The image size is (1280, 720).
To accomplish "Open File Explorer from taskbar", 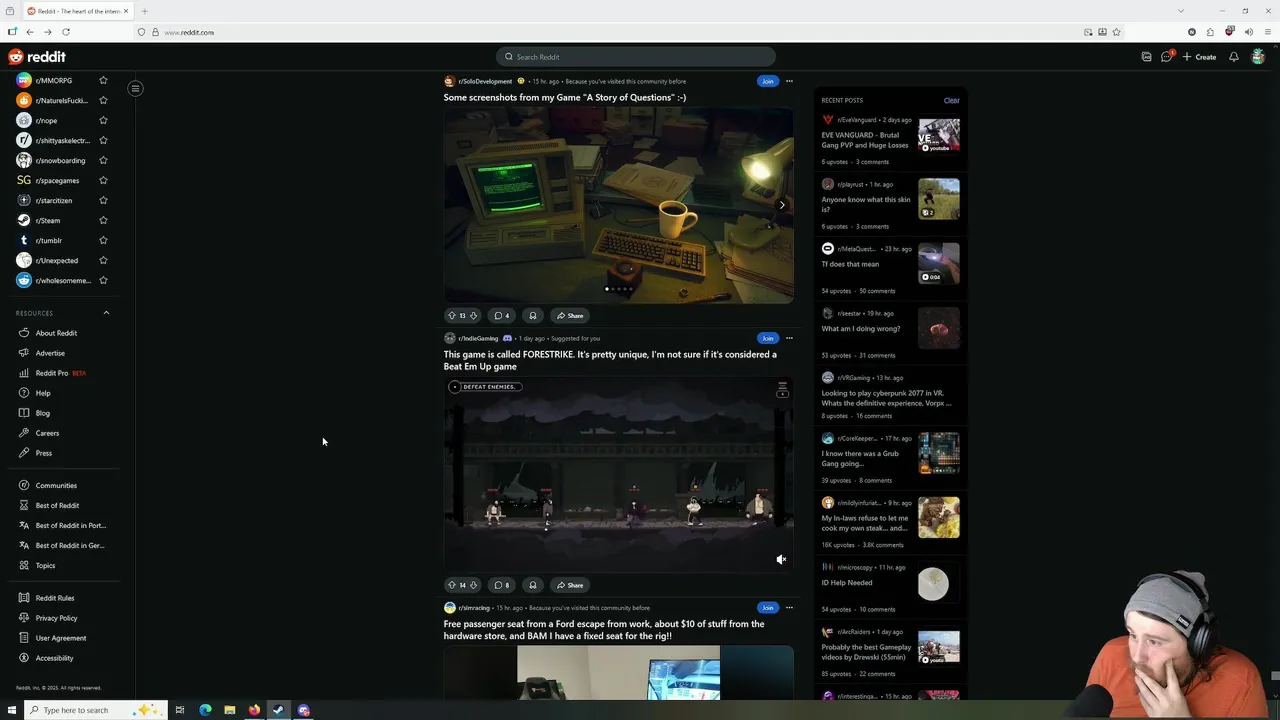I will (229, 710).
